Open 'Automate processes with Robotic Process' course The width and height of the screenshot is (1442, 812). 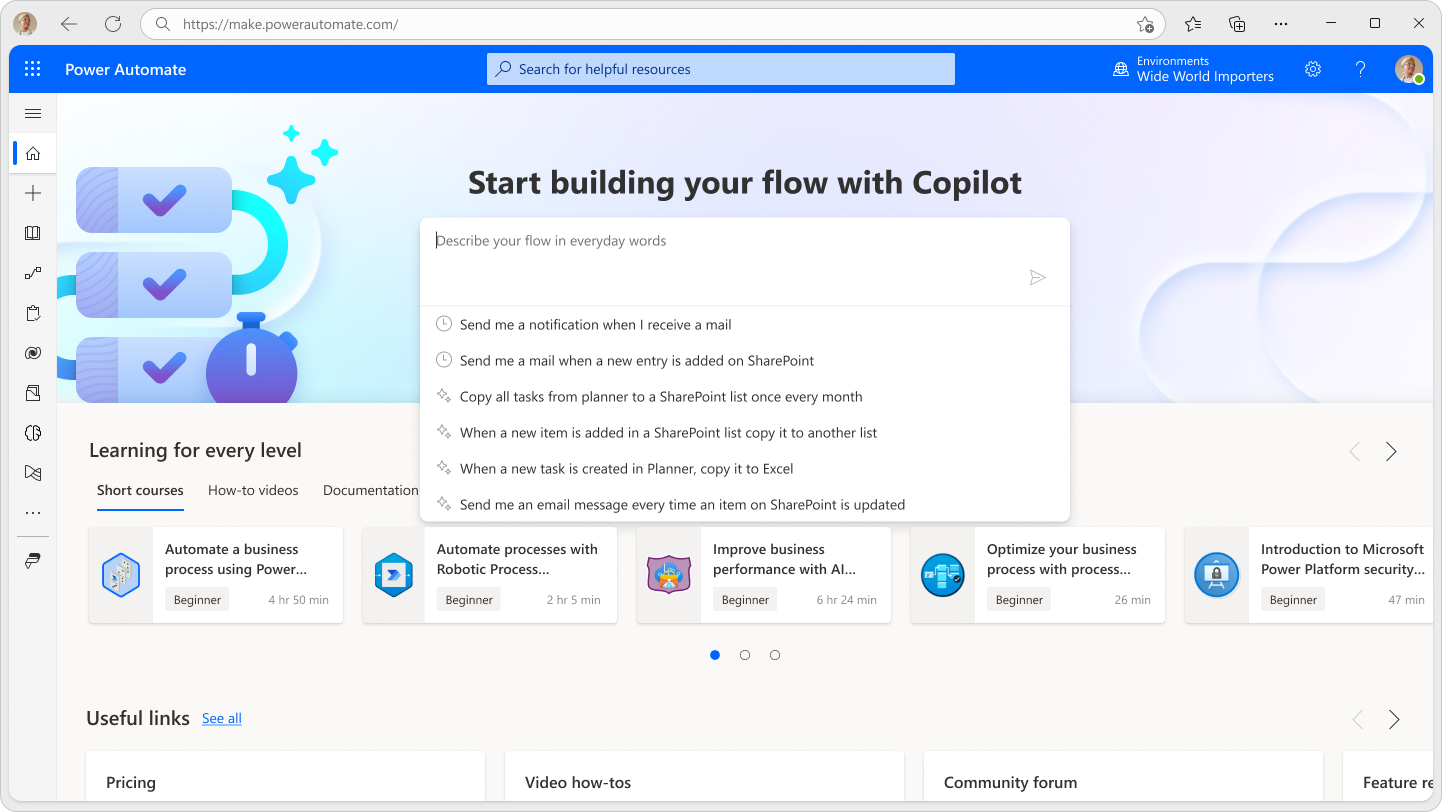point(490,575)
